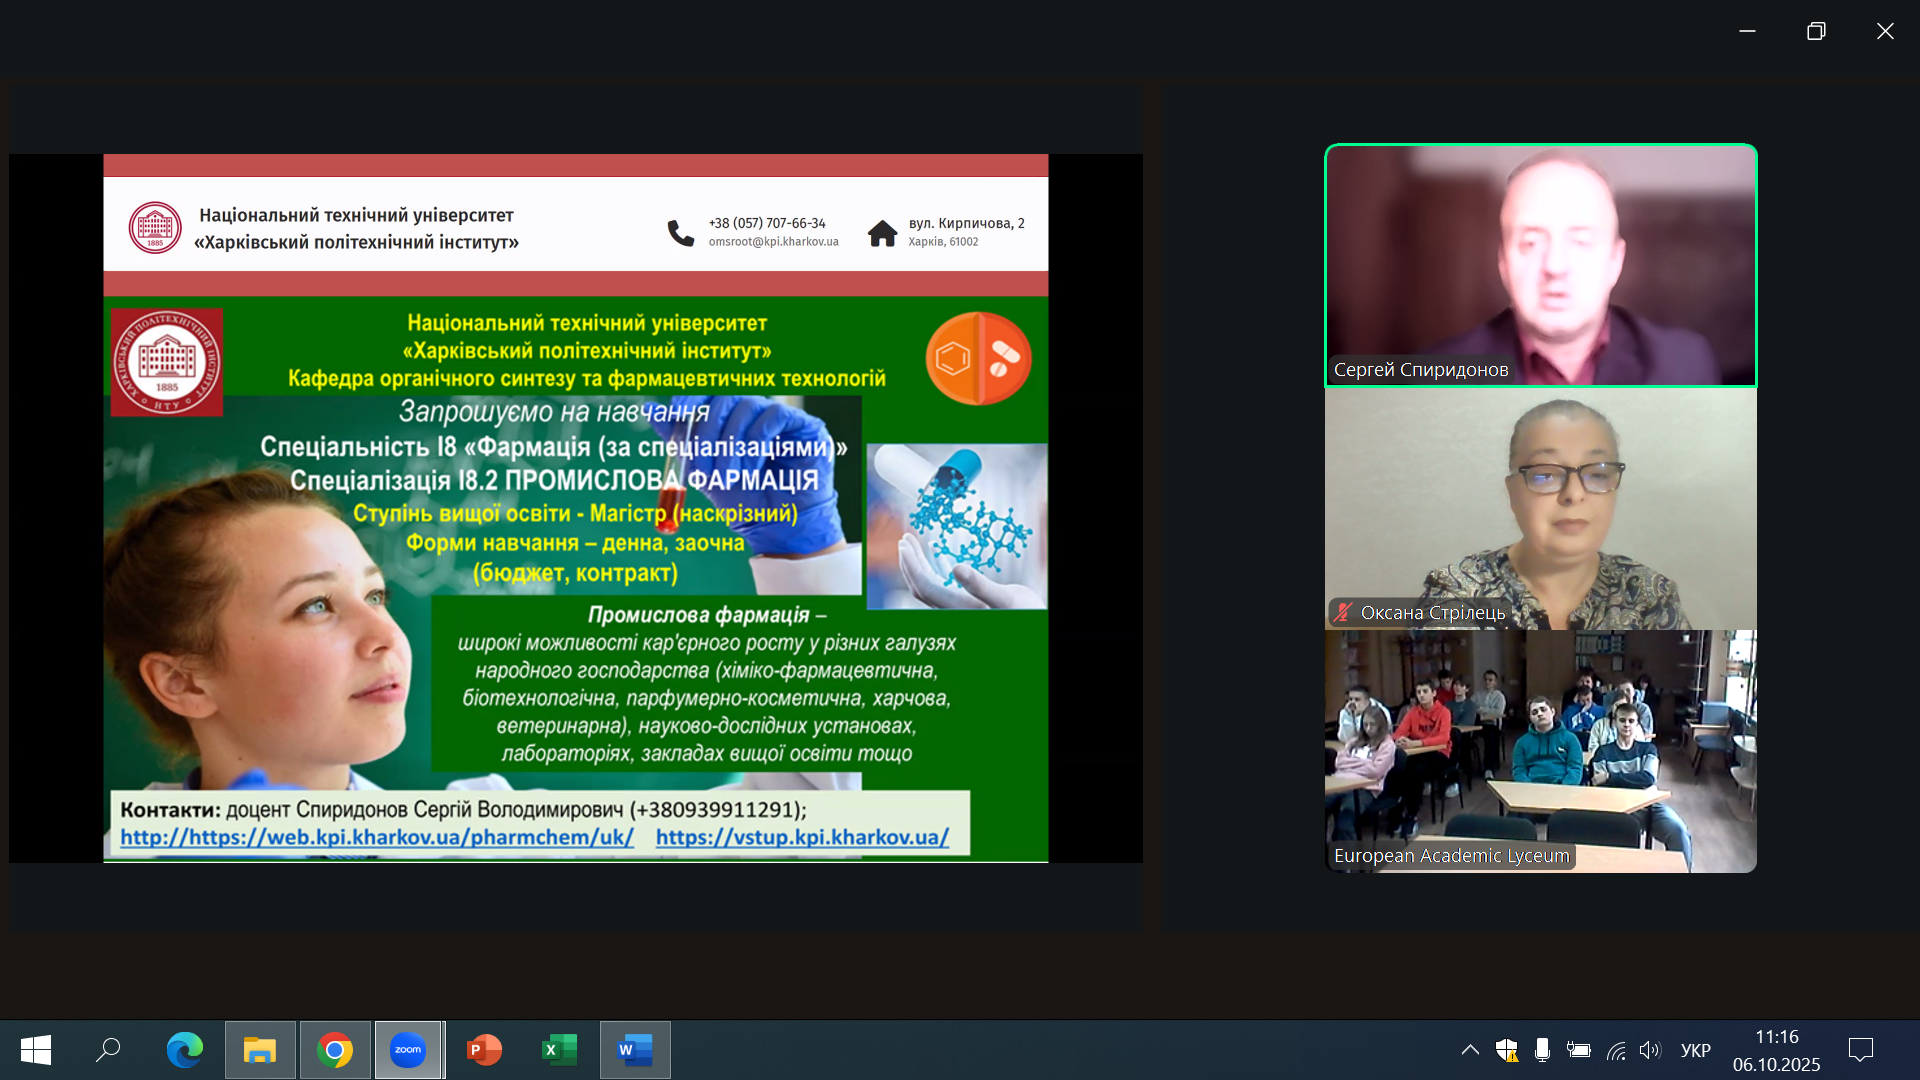The height and width of the screenshot is (1080, 1920).
Task: Expand hidden system tray icons chevron
Action: 1470,1050
